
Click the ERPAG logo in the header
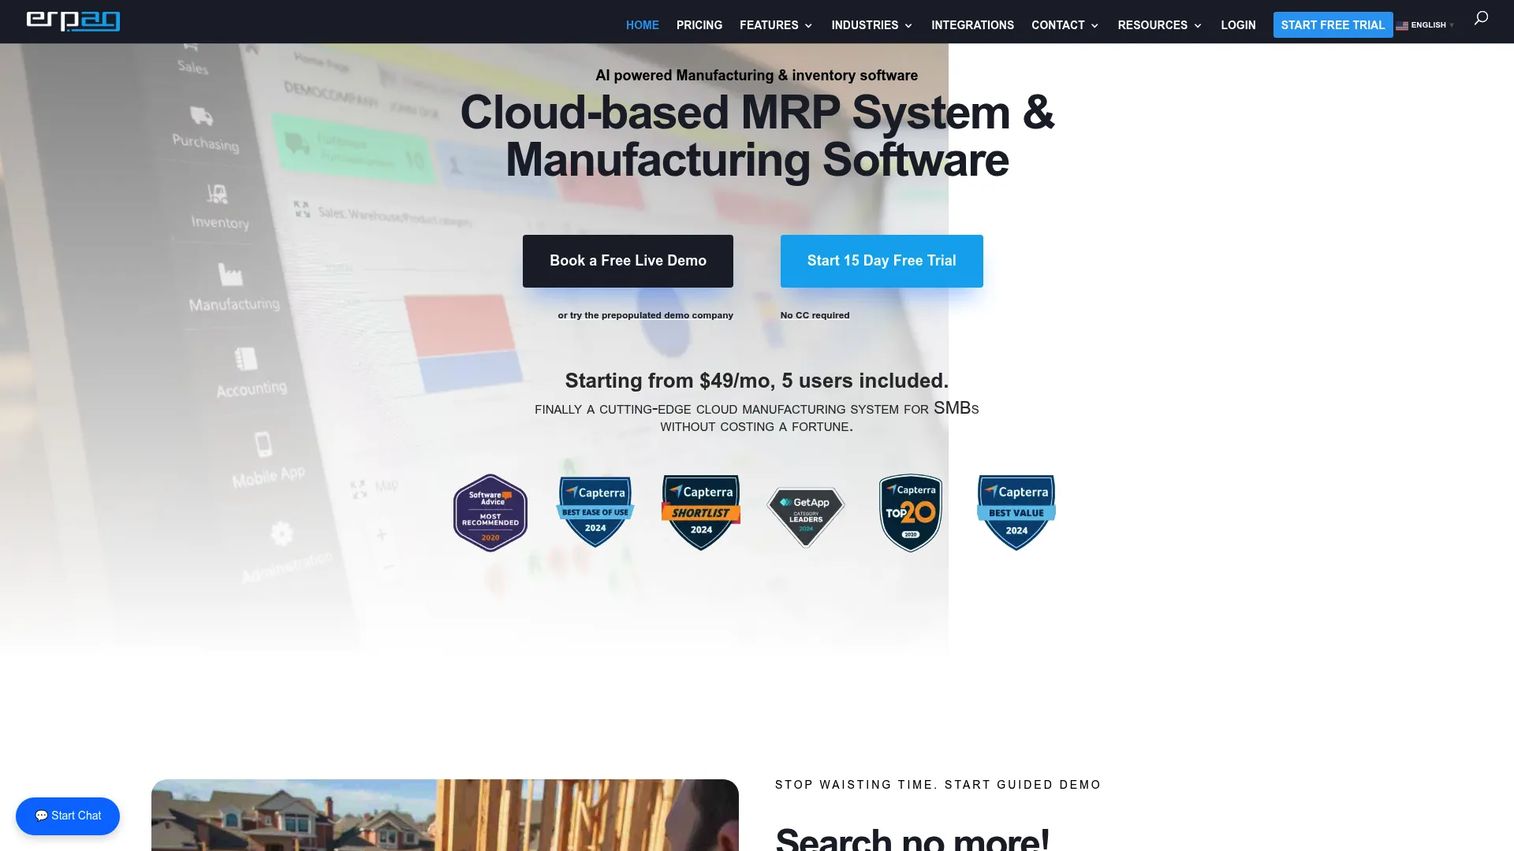[x=73, y=21]
